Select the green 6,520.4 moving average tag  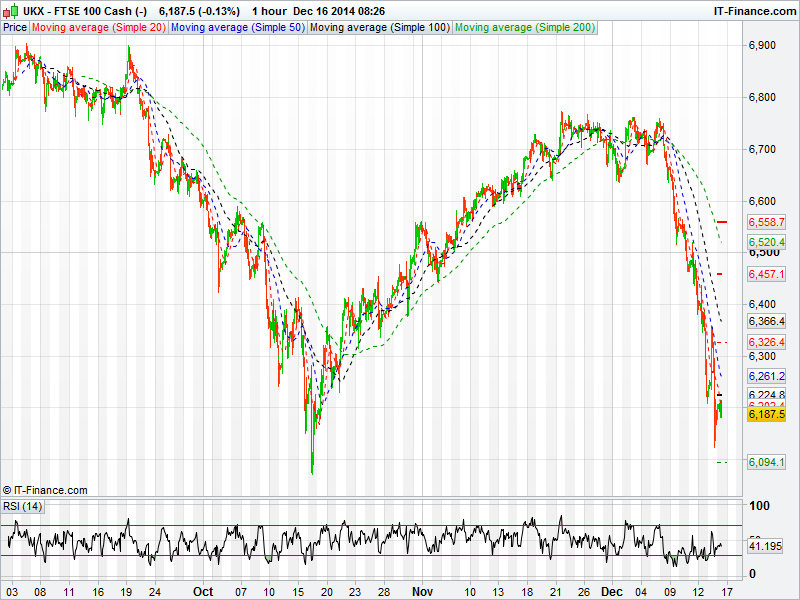(767, 242)
